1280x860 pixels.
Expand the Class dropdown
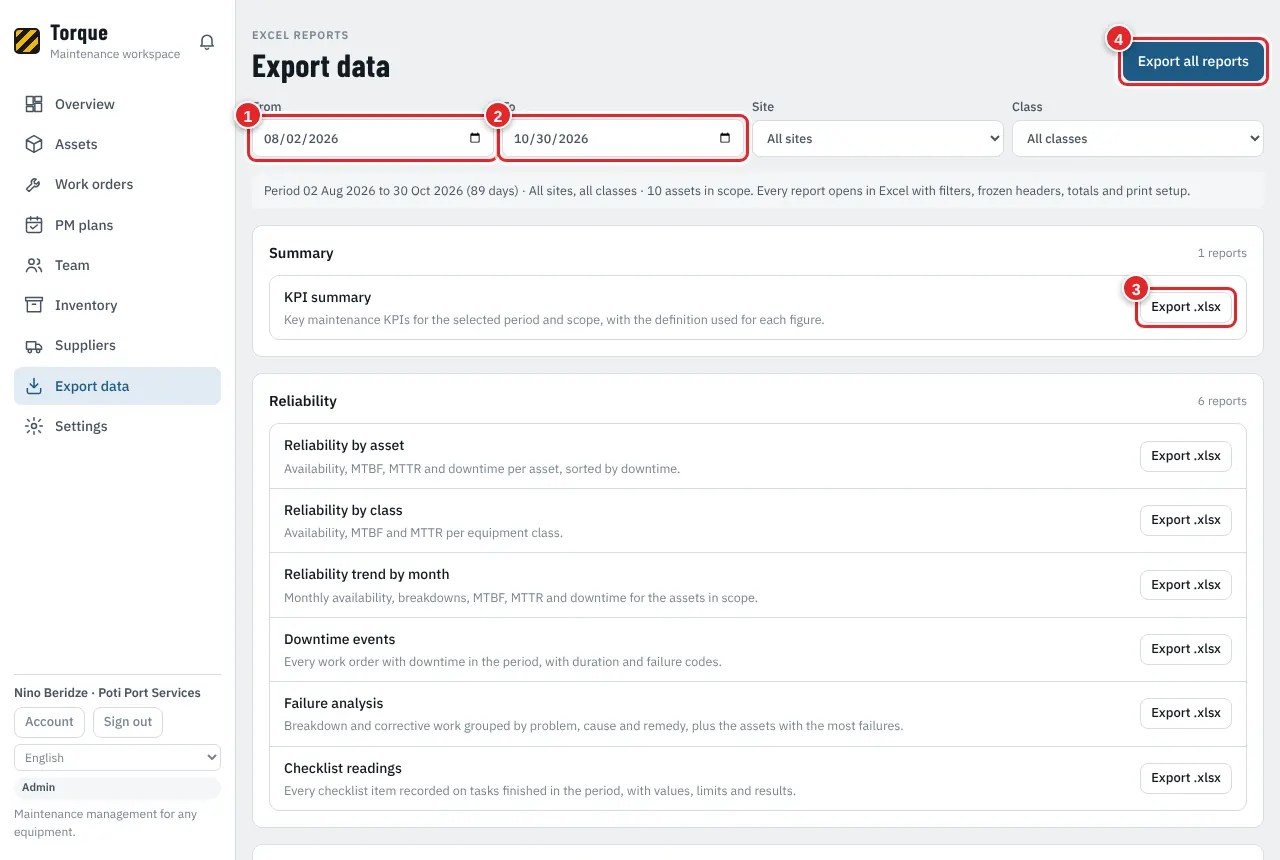pos(1137,139)
